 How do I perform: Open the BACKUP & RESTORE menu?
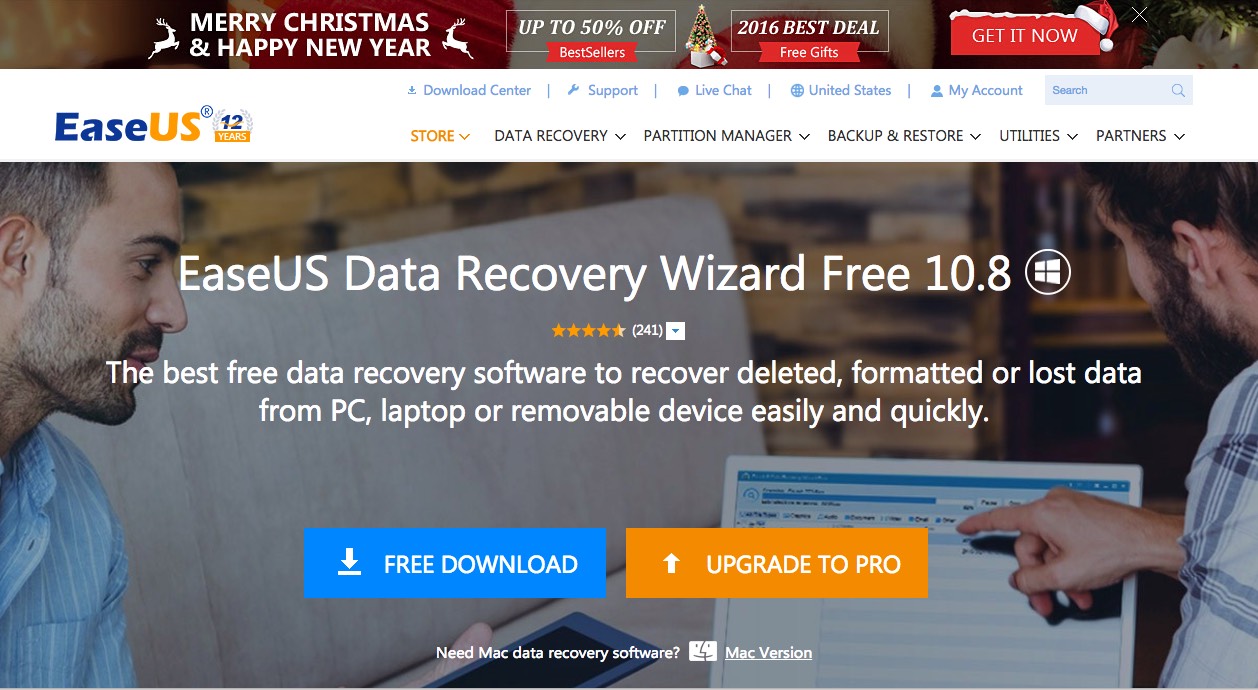point(905,136)
